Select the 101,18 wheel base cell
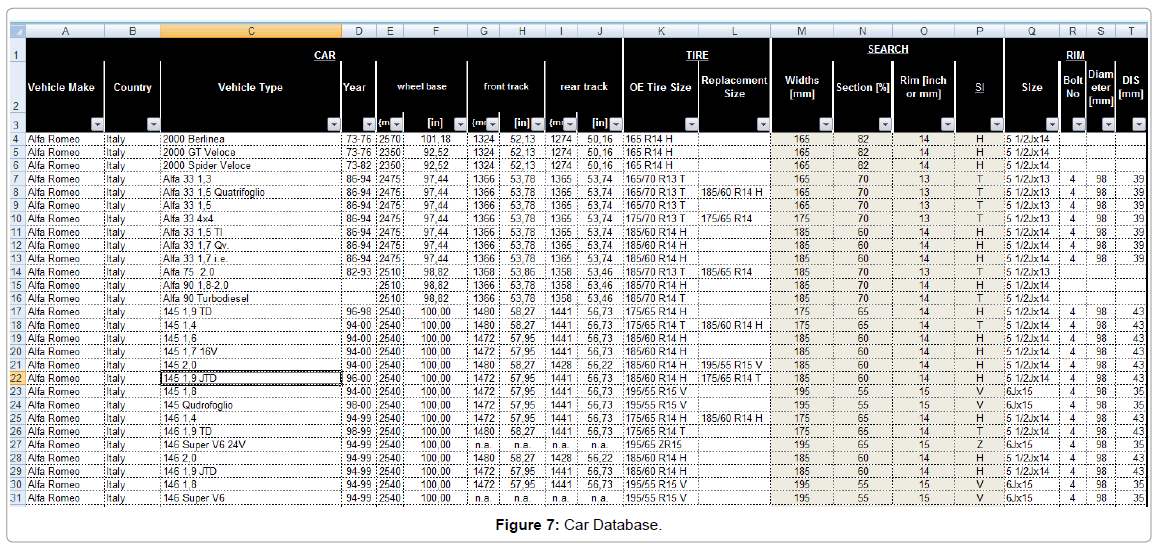Screen dimensions: 1159x548 tap(435, 138)
